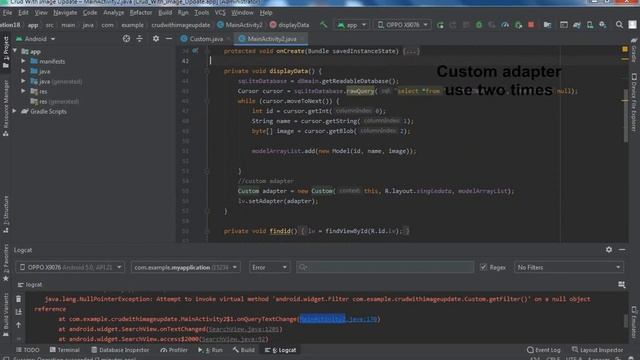Image resolution: width=640 pixels, height=360 pixels.
Task: Open SDK Manager icon in toolbar
Action: coord(603,25)
